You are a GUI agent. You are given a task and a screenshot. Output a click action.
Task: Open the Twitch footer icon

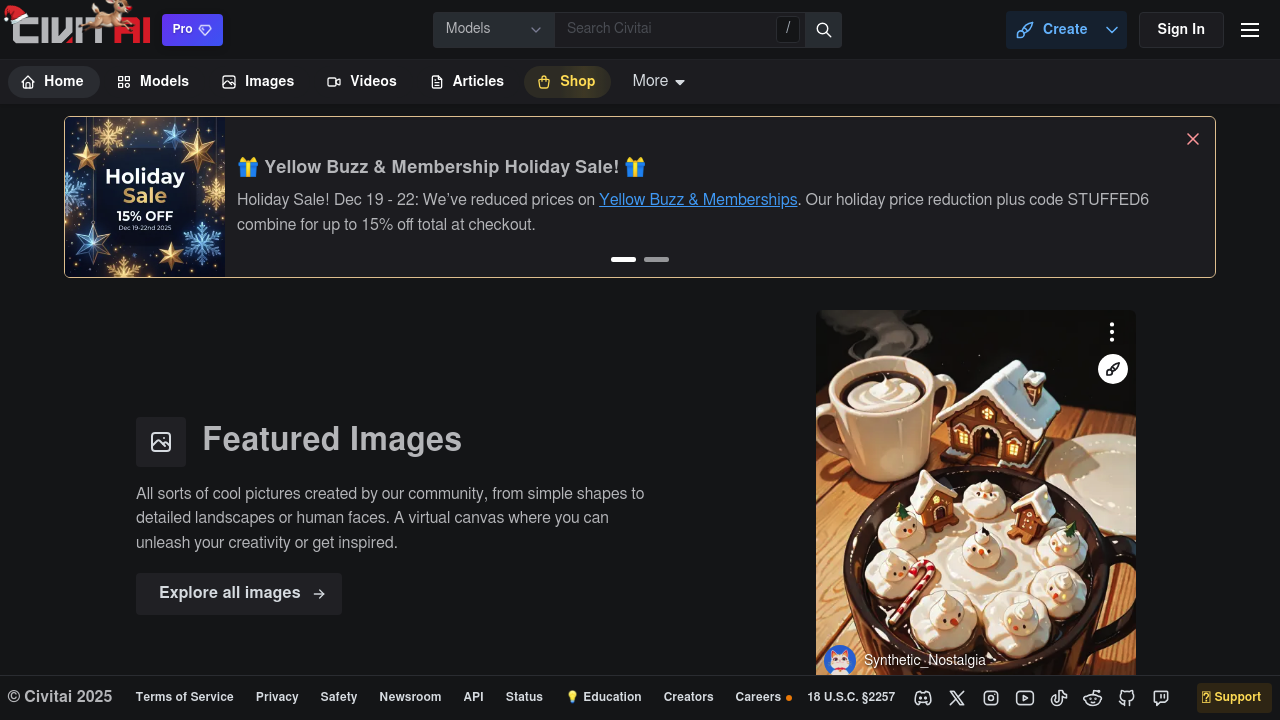1161,698
